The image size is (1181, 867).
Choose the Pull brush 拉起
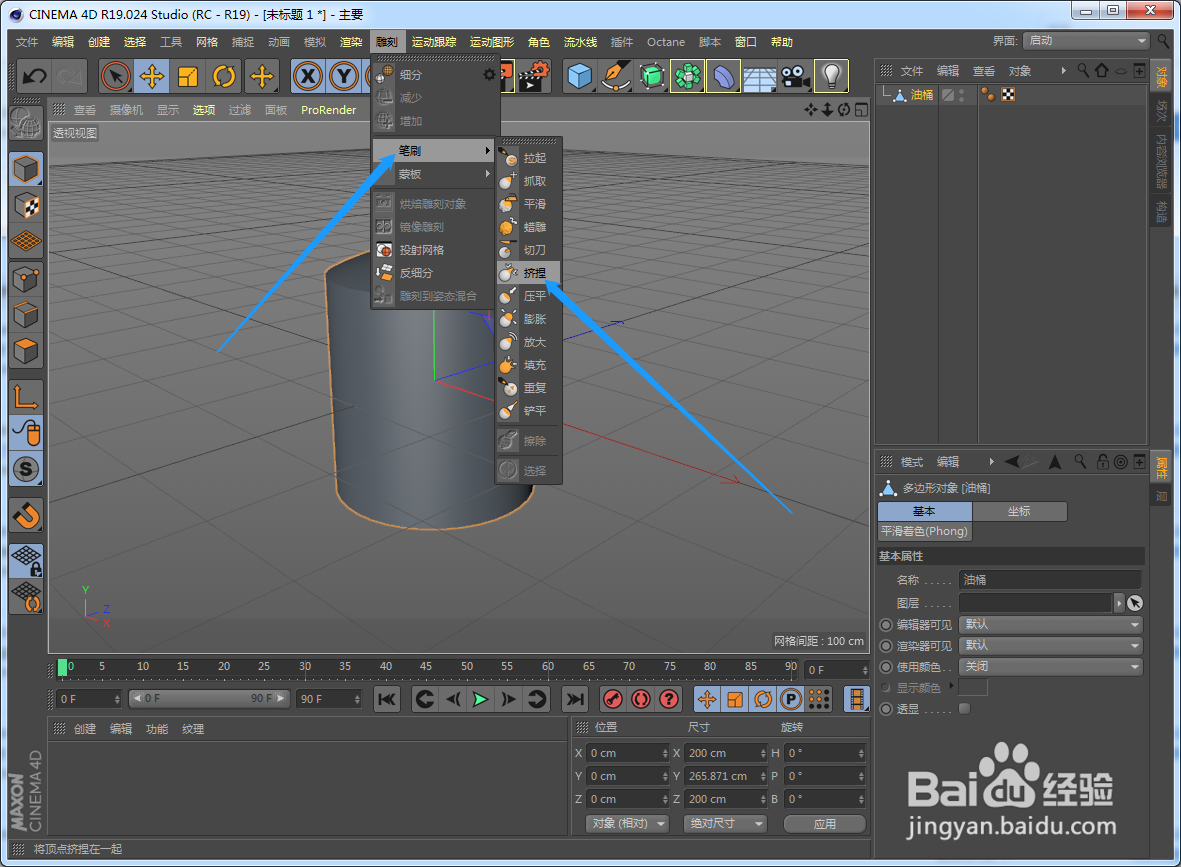point(527,158)
